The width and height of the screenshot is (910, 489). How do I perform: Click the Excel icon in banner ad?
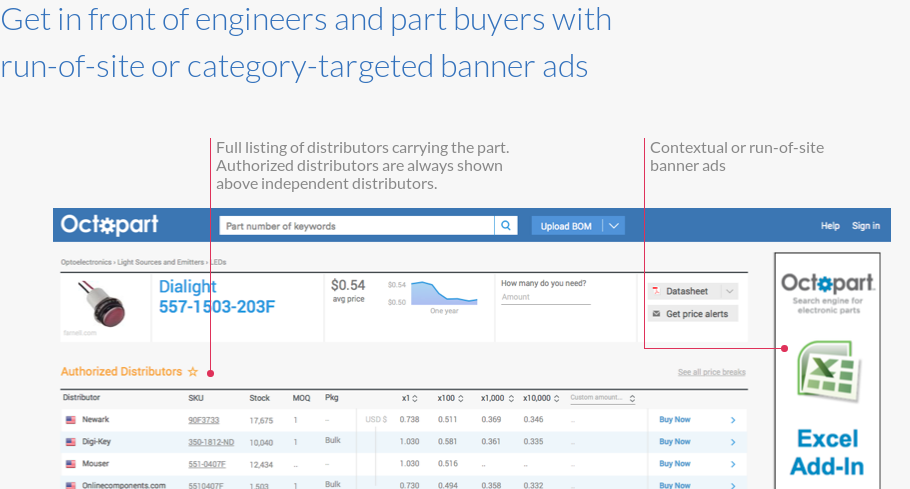[x=828, y=371]
